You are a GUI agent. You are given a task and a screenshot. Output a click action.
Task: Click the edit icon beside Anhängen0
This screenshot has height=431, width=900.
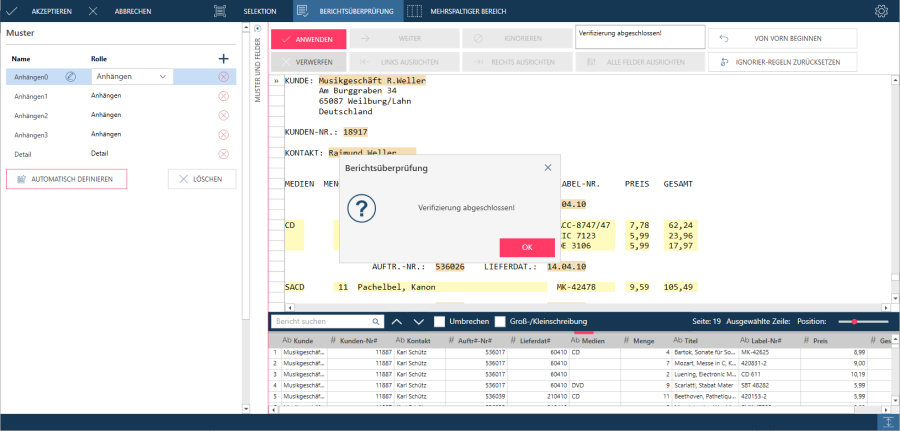(x=71, y=77)
